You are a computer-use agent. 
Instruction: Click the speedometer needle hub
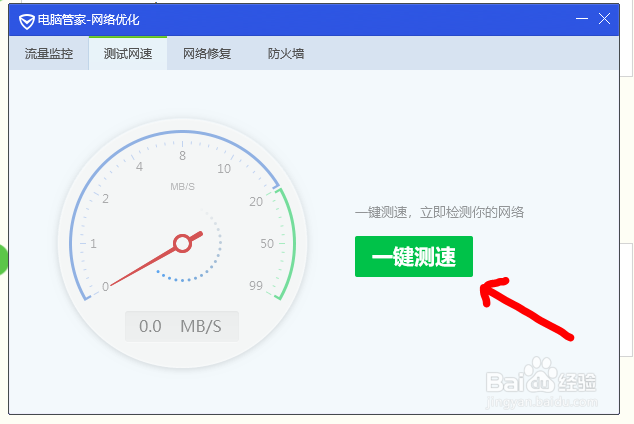click(x=182, y=243)
